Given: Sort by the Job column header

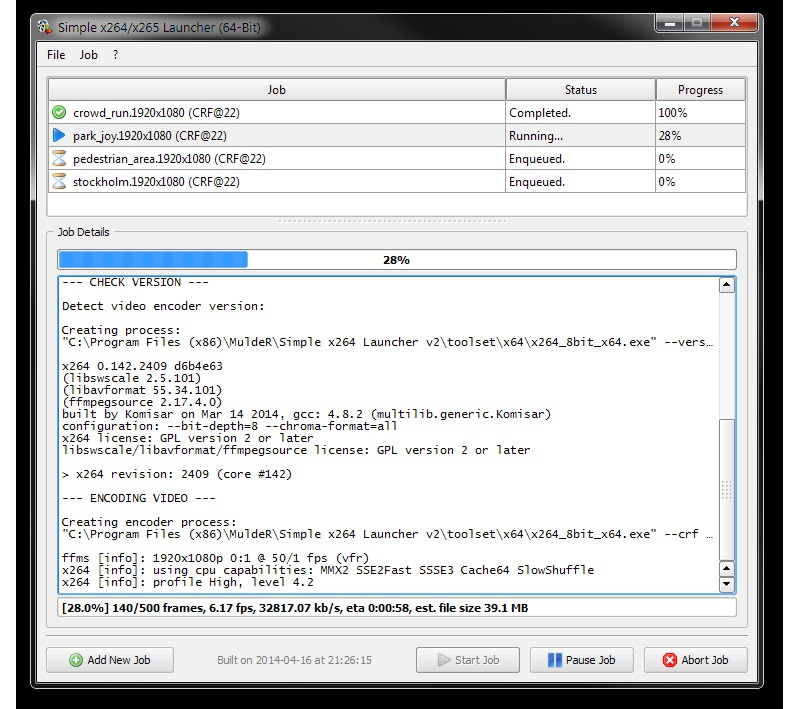Looking at the screenshot, I should 277,90.
